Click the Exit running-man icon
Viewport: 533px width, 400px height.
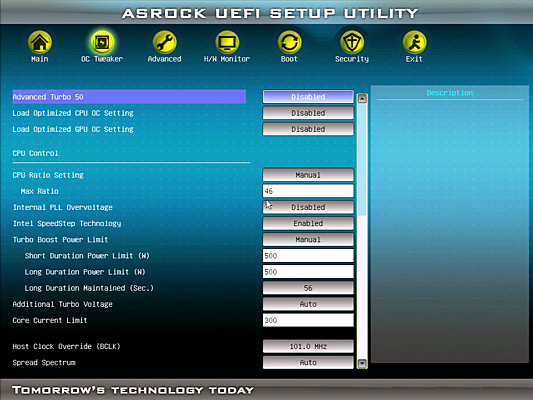click(x=414, y=42)
